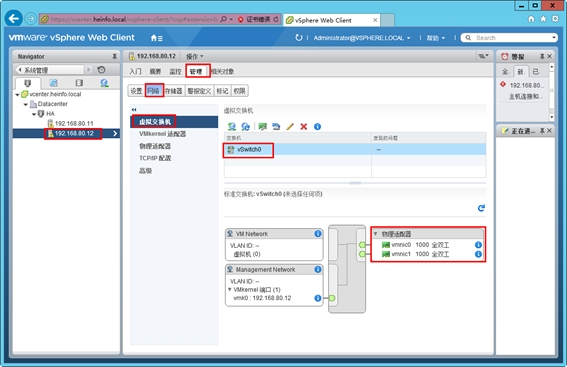Click the browser back arrow button
The image size is (567, 367).
[14, 18]
